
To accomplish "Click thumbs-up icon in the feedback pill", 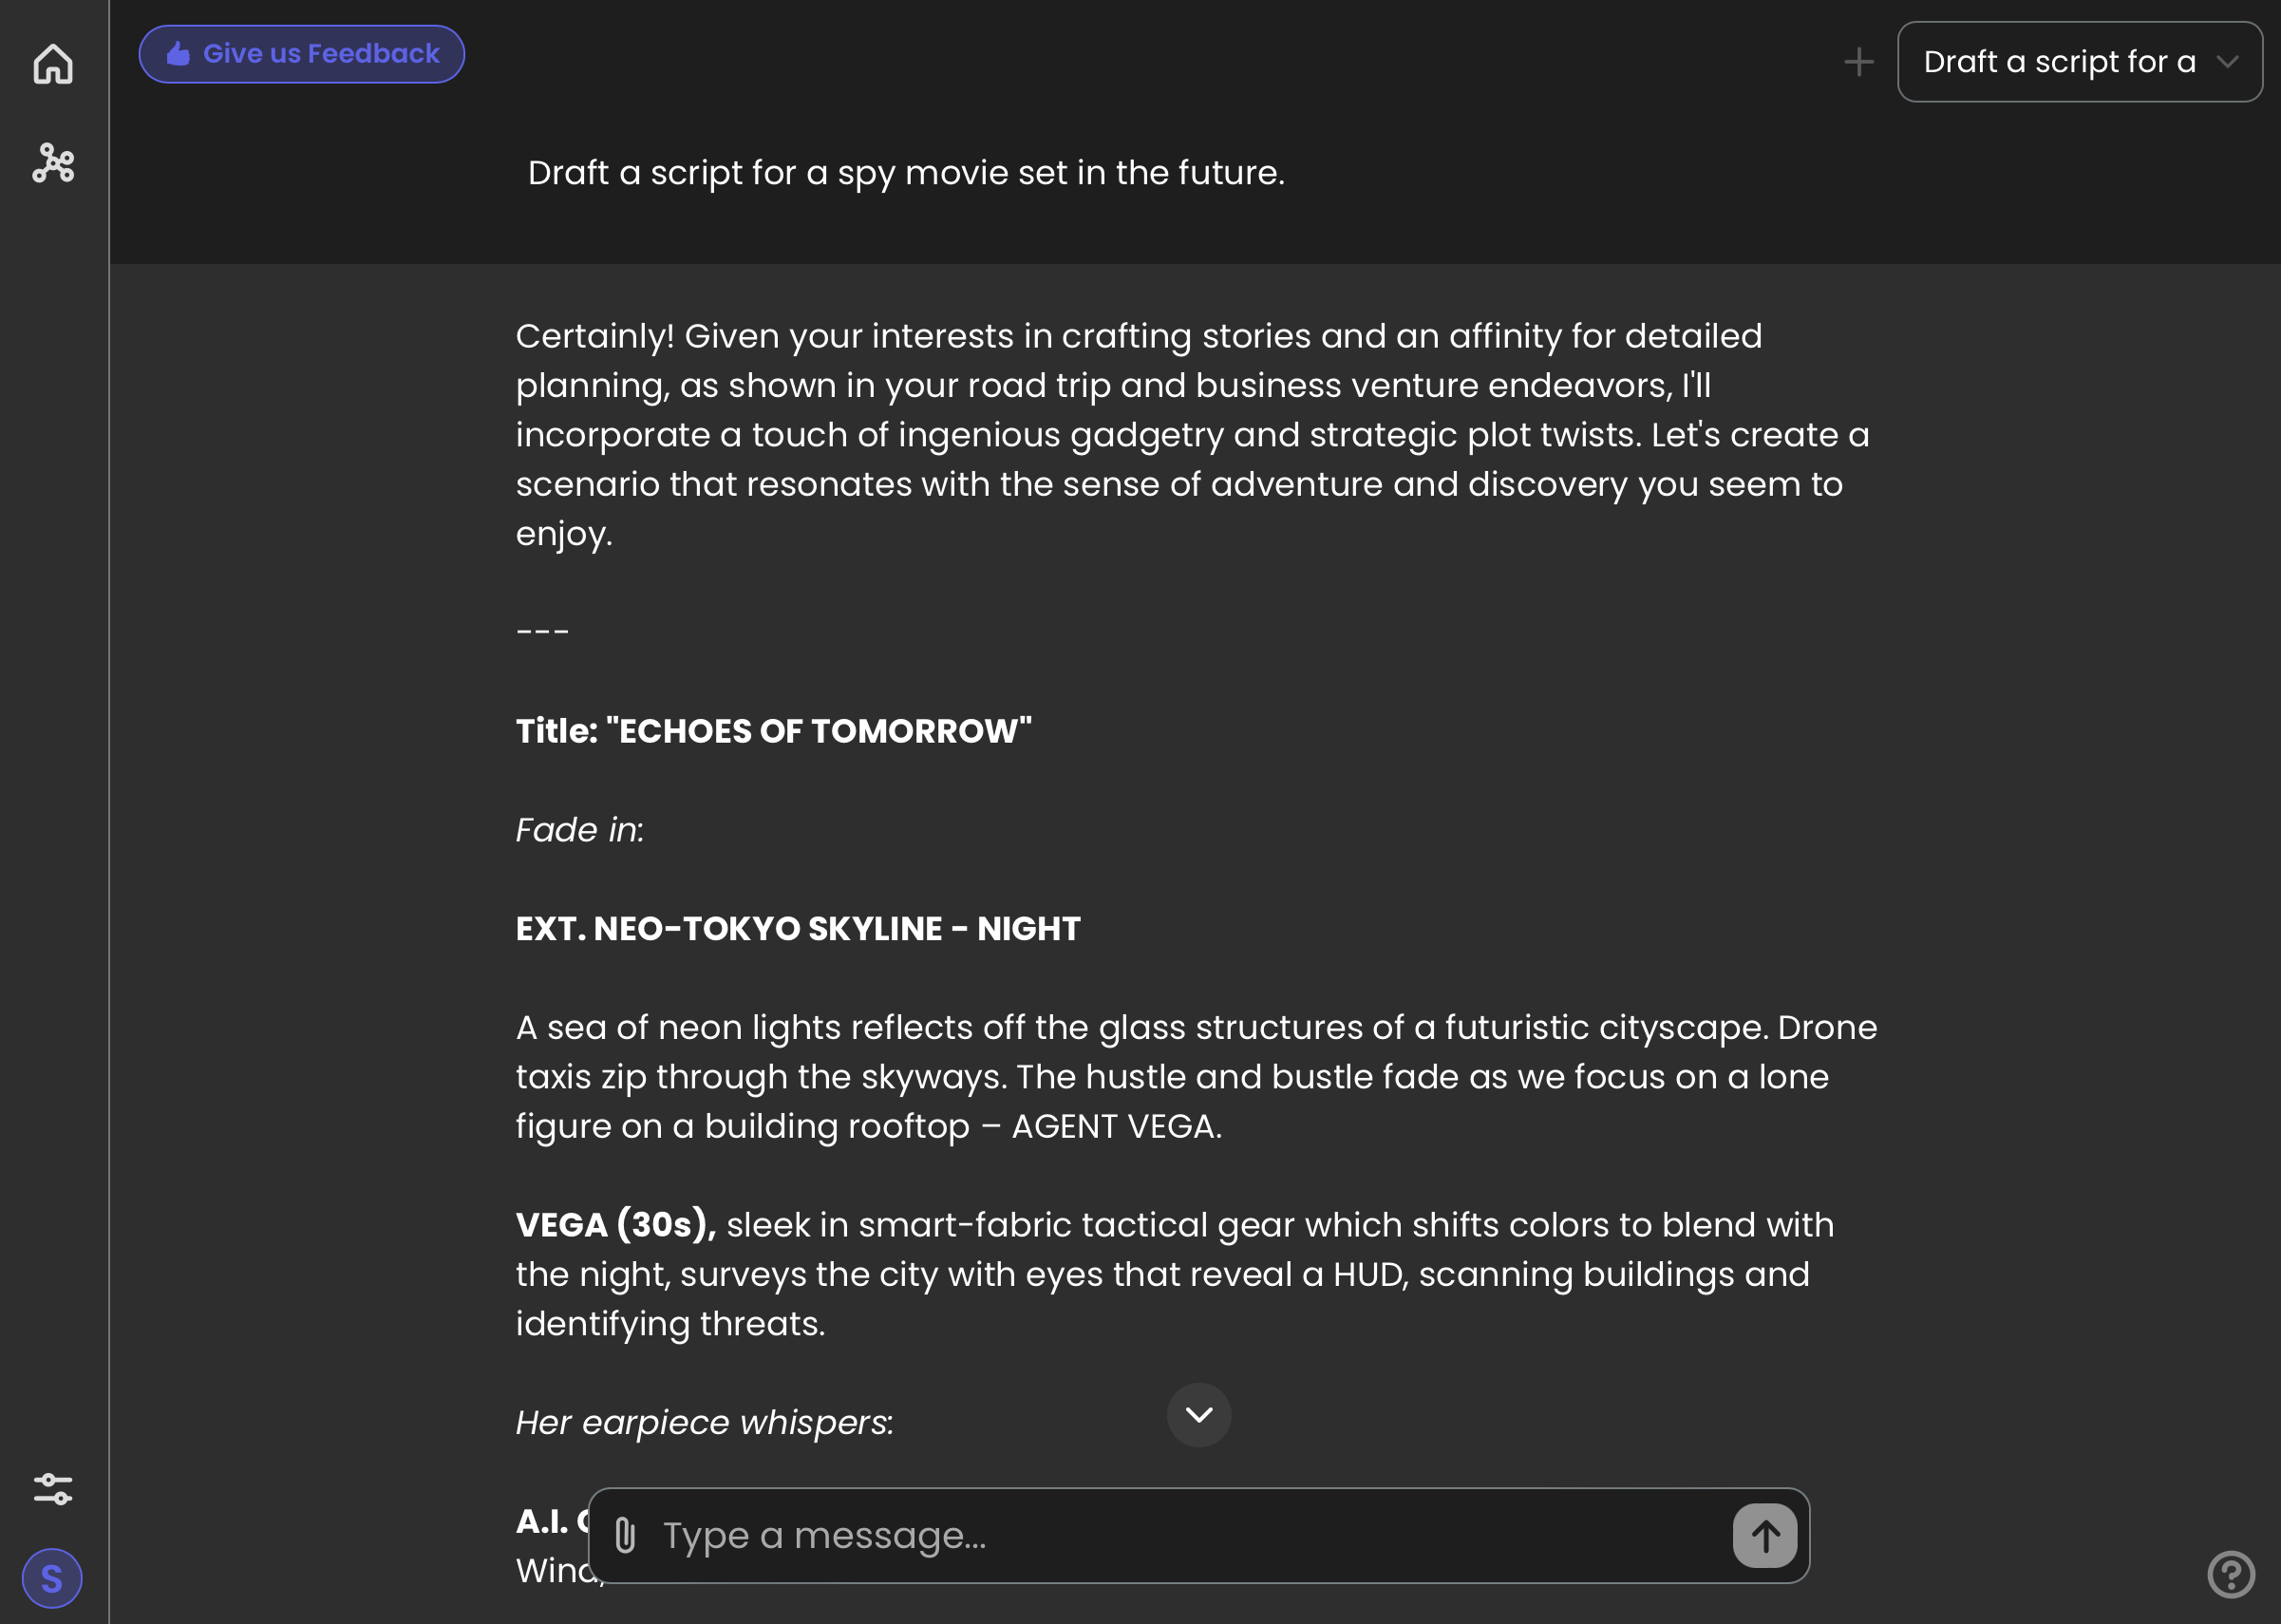I will coord(178,54).
